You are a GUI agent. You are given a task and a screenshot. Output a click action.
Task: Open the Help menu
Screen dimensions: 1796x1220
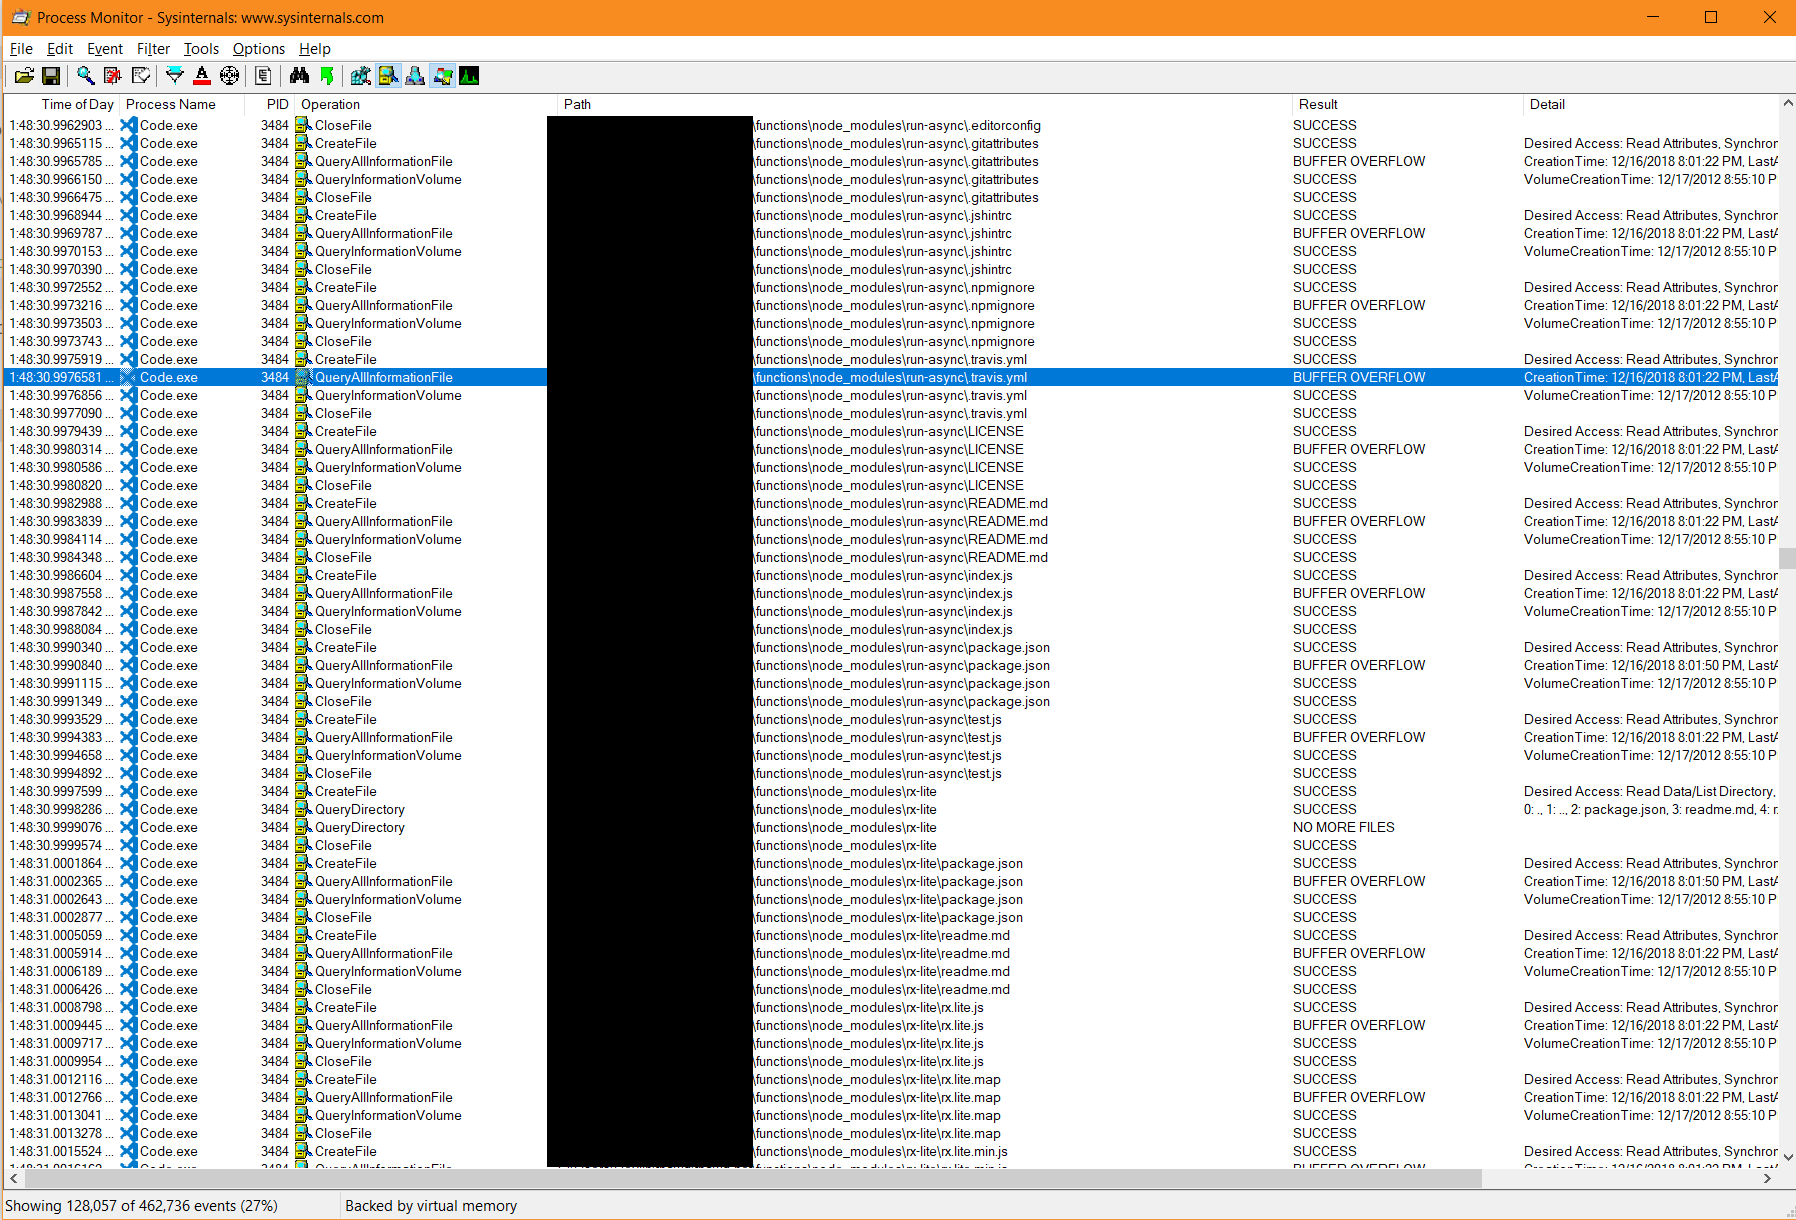click(x=314, y=49)
